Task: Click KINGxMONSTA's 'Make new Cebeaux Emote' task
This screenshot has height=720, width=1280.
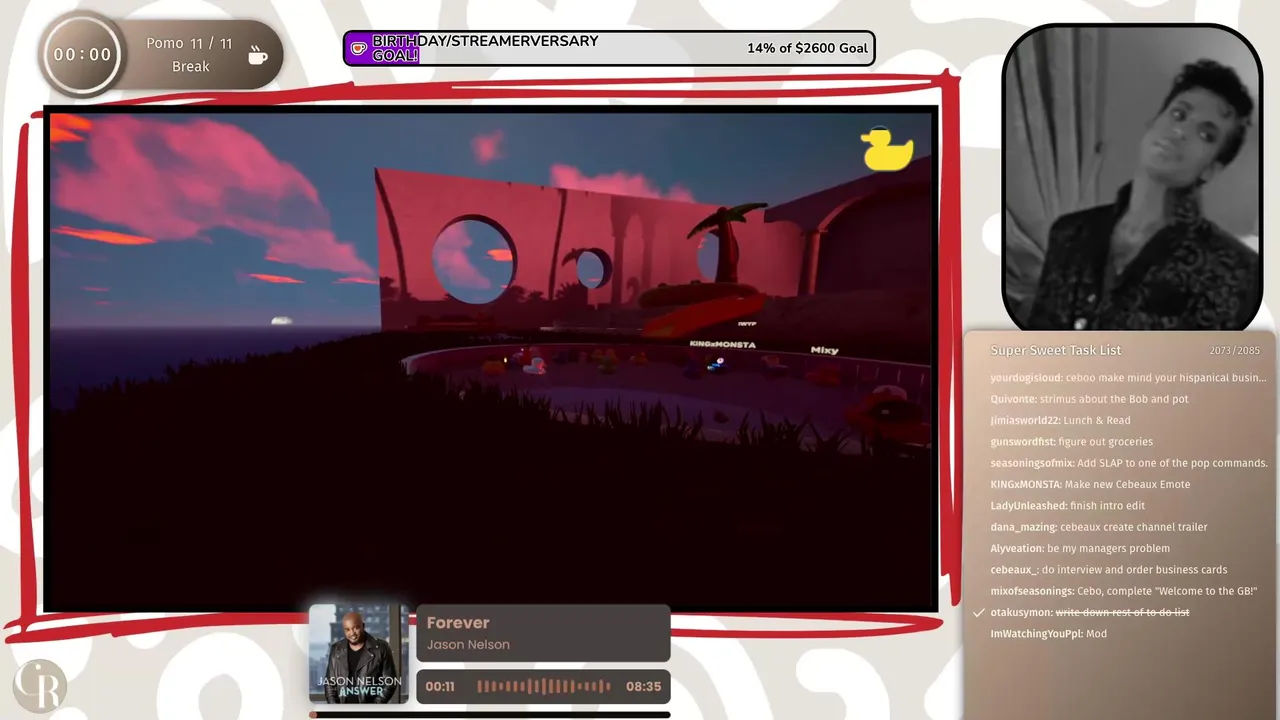Action: click(1090, 484)
